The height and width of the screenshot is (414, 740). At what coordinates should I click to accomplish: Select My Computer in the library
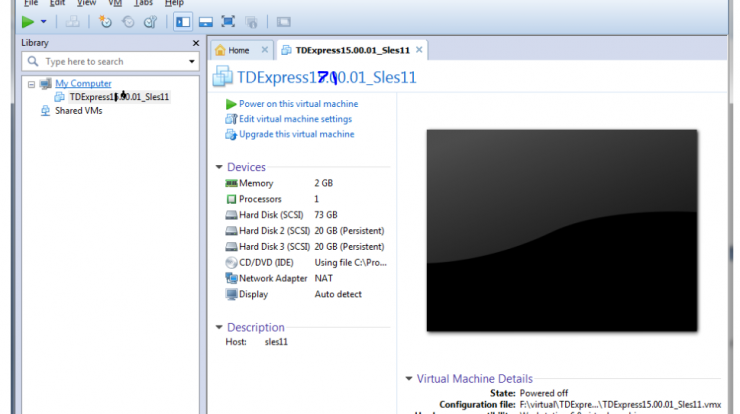click(83, 84)
